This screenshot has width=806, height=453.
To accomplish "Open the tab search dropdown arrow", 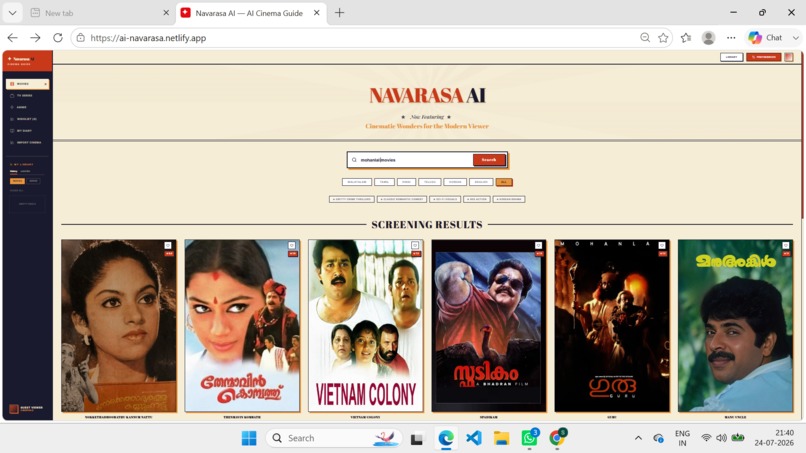I will click(x=12, y=13).
